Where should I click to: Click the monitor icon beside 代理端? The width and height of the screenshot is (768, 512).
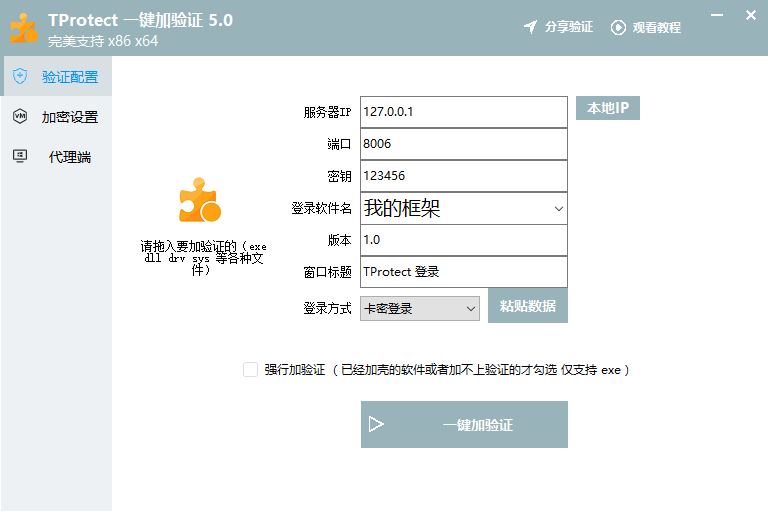tap(20, 156)
